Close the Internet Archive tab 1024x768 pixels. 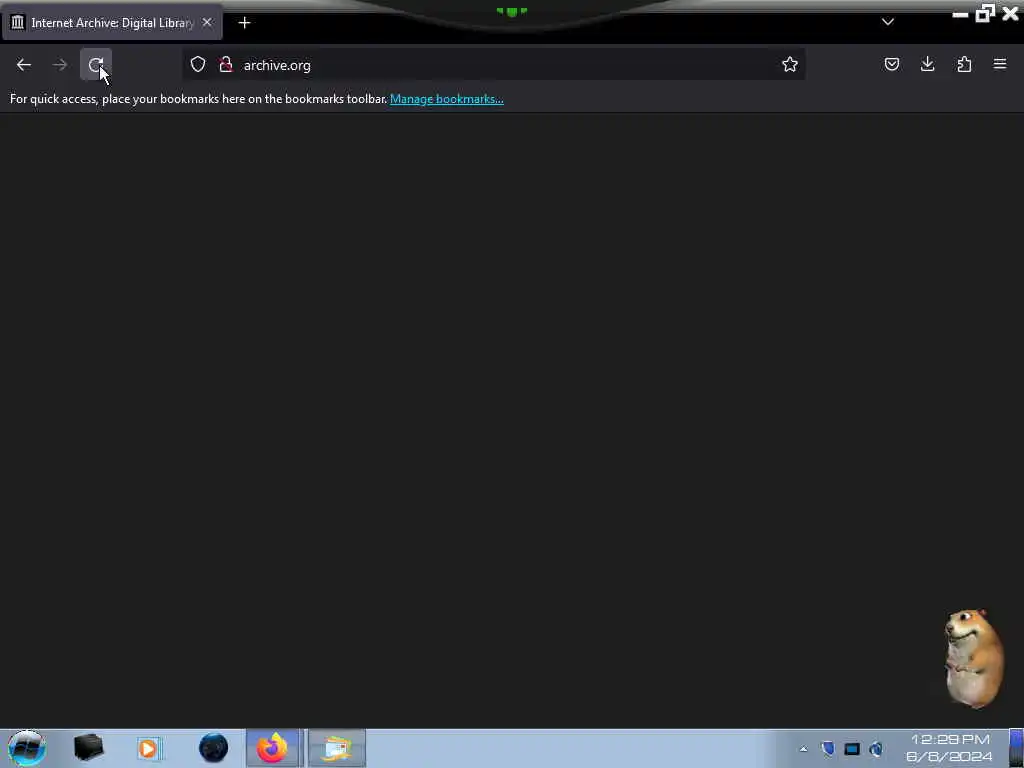207,22
